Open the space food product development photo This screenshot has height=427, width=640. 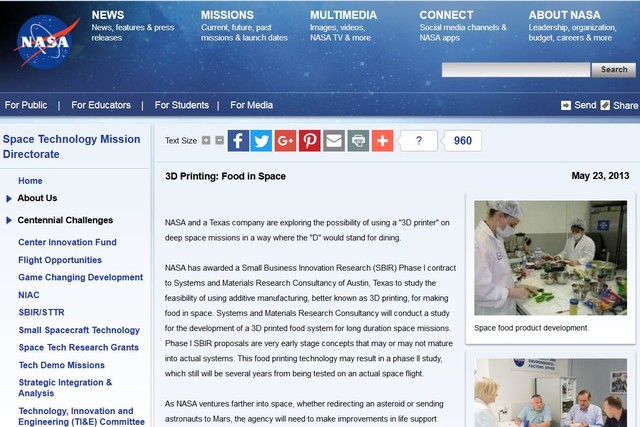[x=550, y=258]
